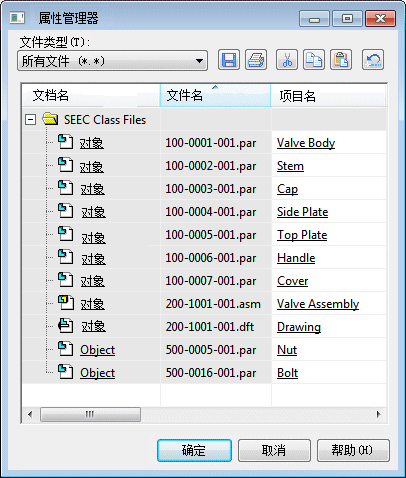This screenshot has width=406, height=478.
Task: Click the 文档名 column header
Action: pos(91,96)
